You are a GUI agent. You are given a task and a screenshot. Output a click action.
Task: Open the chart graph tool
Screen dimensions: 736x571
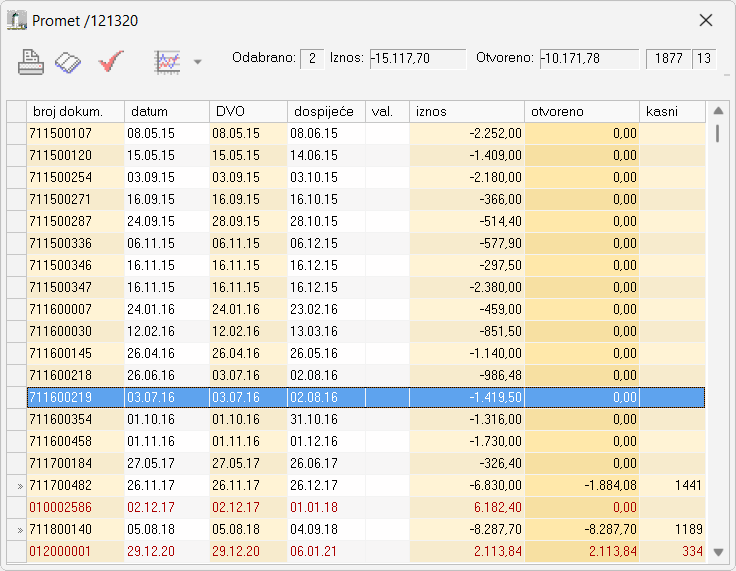[x=166, y=62]
